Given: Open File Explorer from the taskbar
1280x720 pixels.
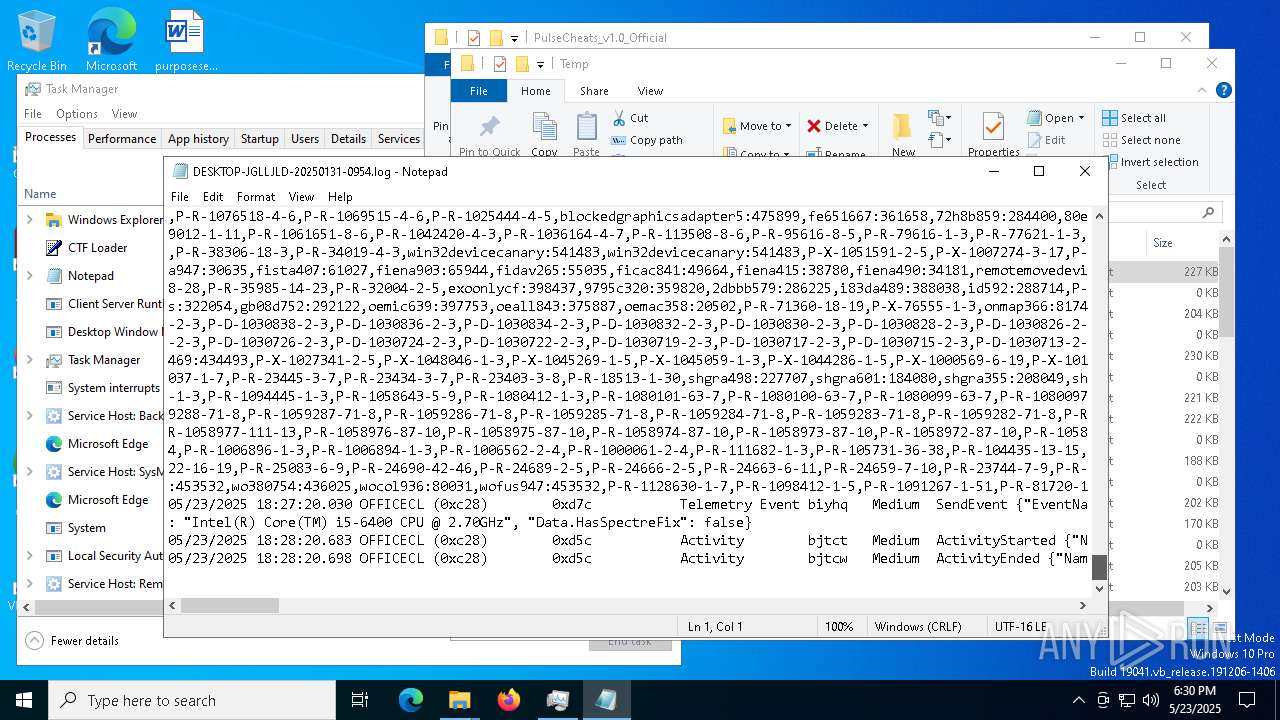Looking at the screenshot, I should (x=459, y=700).
